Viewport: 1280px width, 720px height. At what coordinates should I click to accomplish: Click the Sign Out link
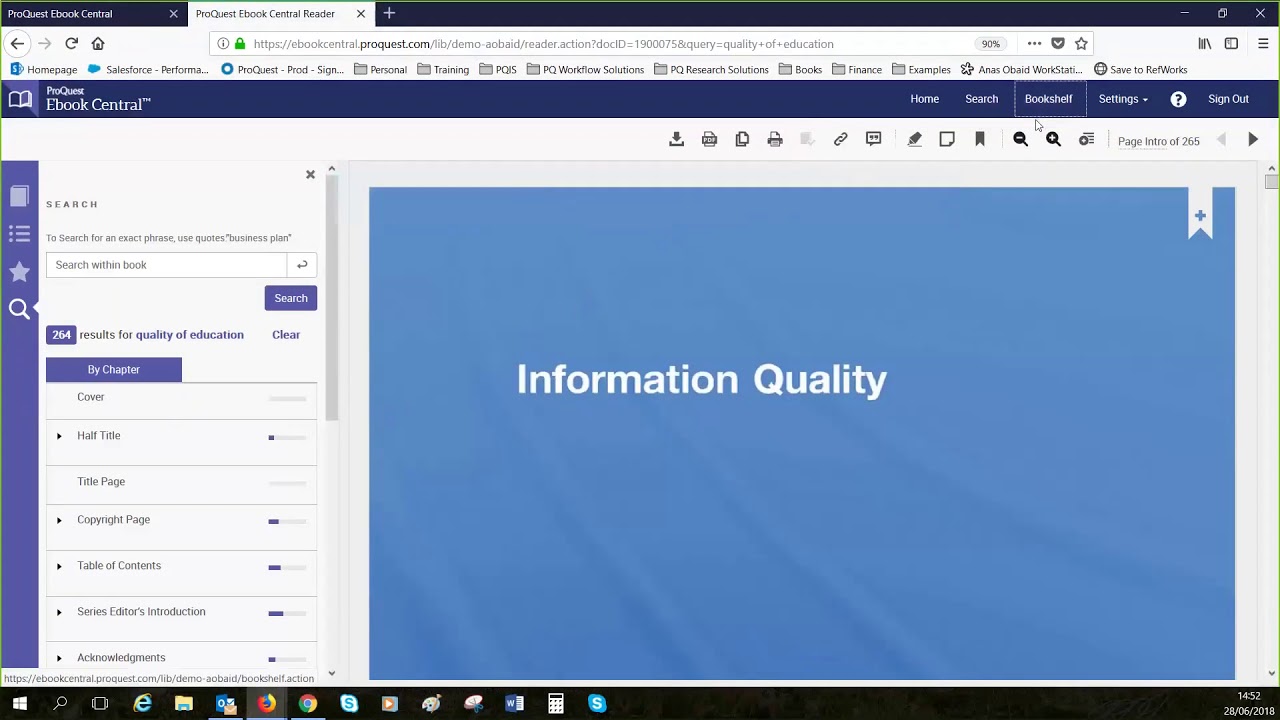[x=1228, y=99]
